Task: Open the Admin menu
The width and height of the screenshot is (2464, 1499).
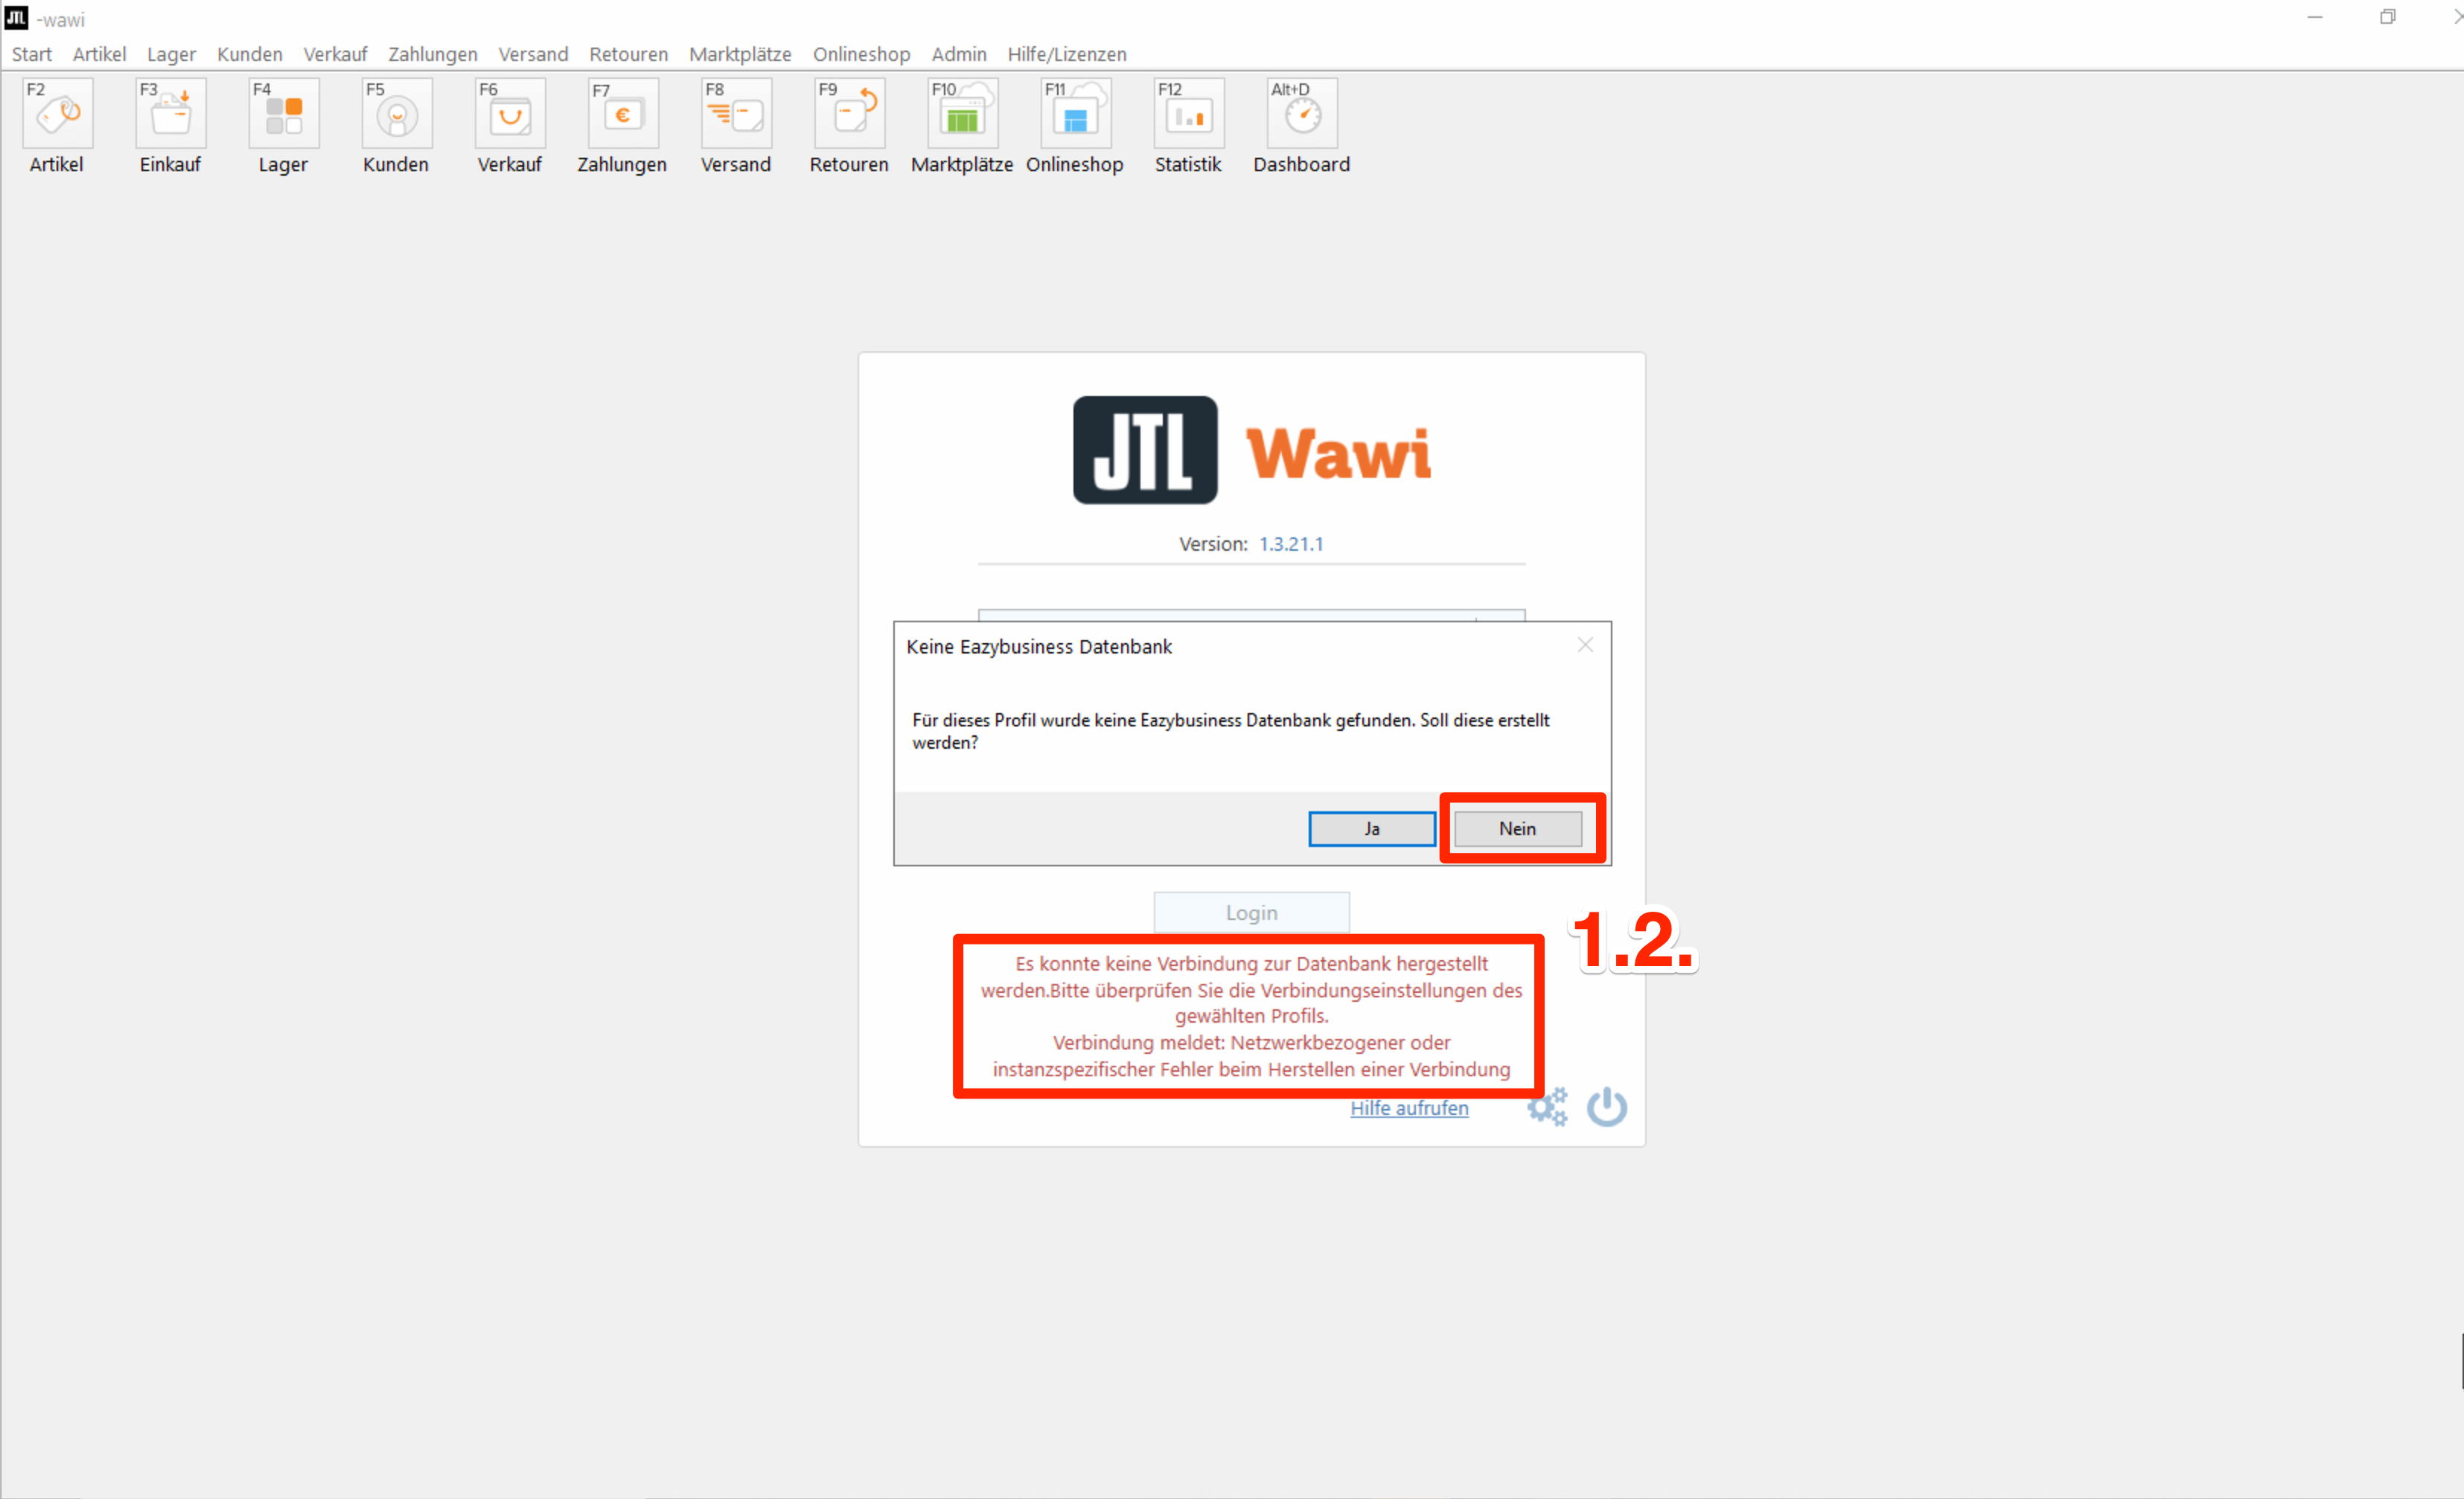Action: point(958,54)
